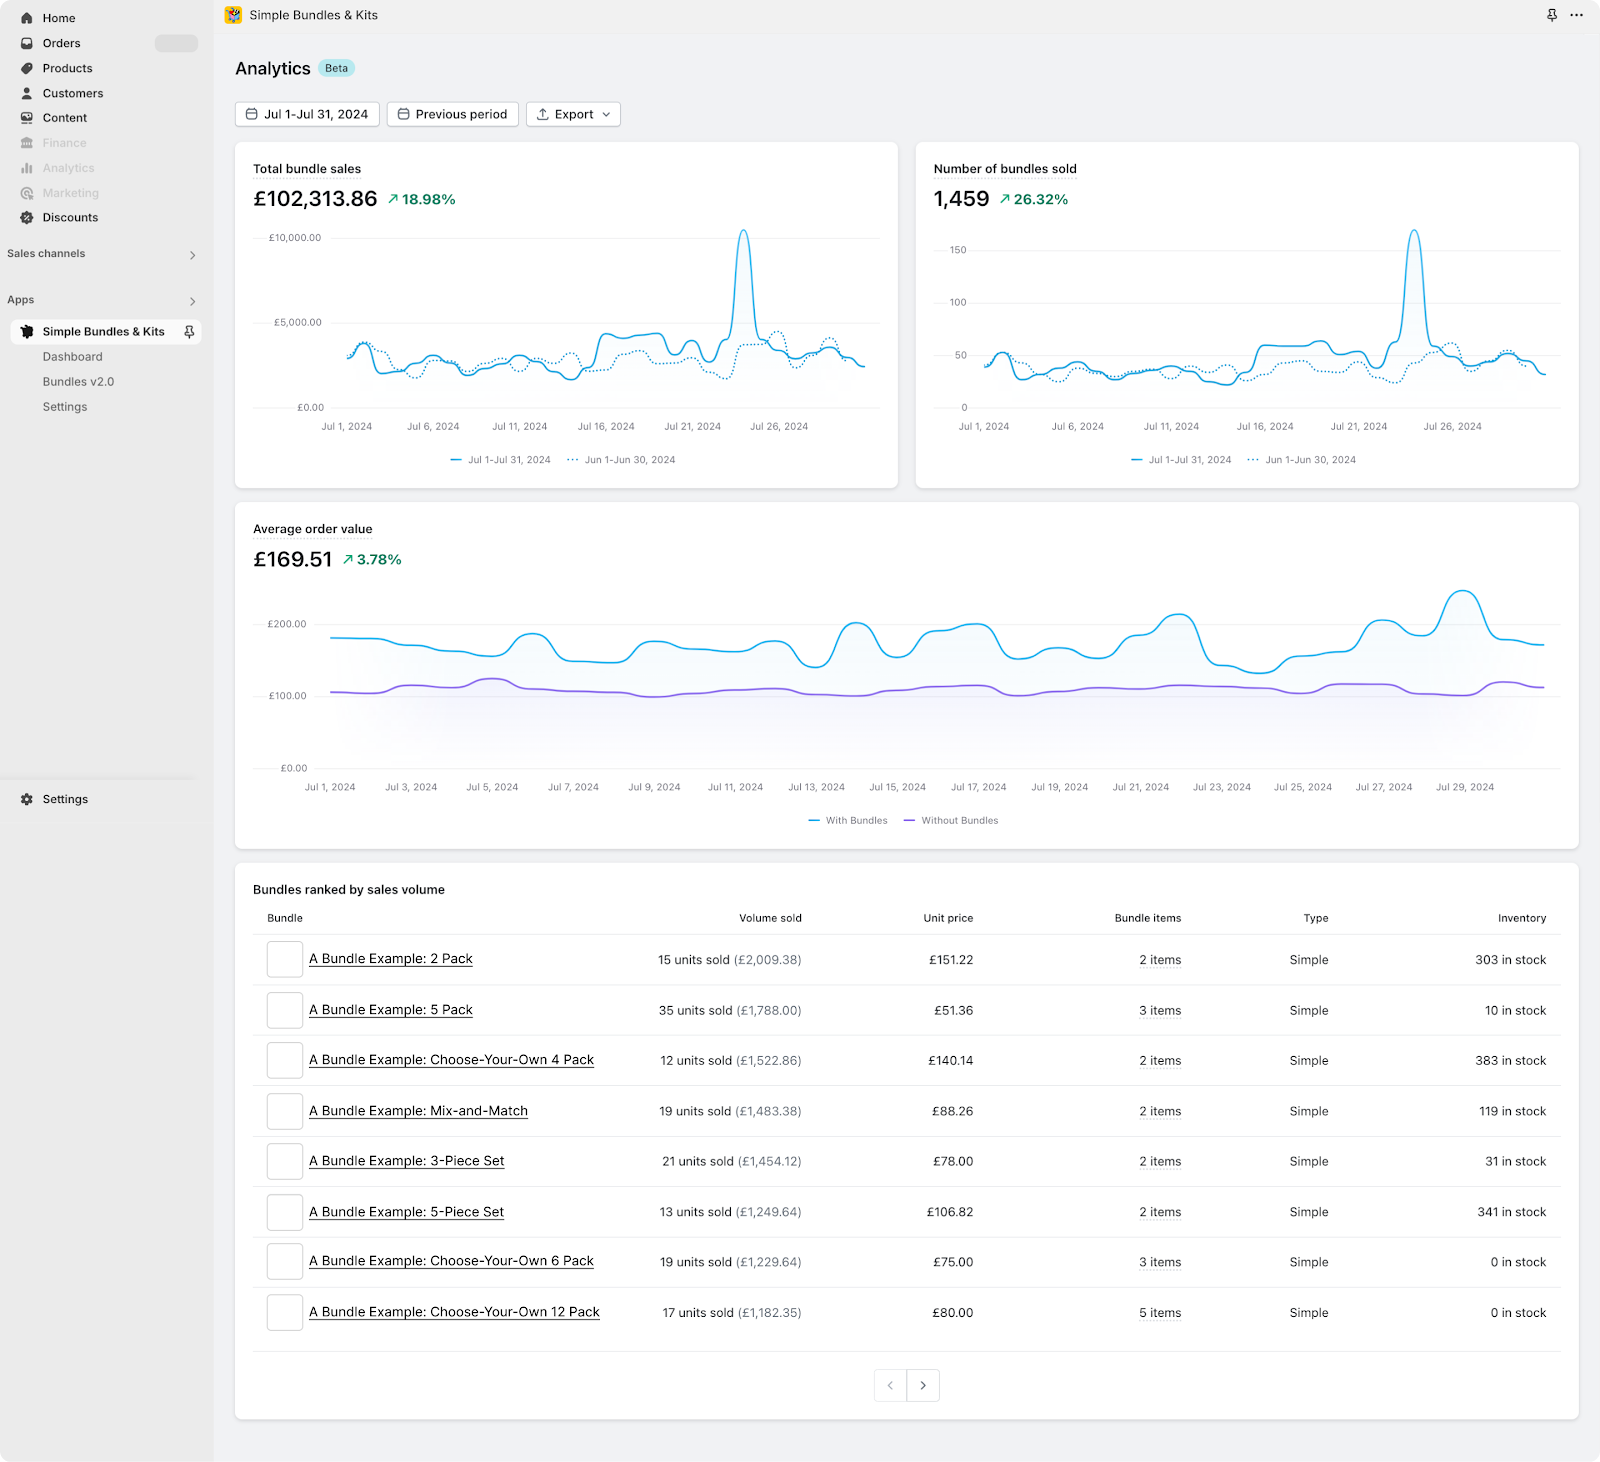Expand the Apps section
The width and height of the screenshot is (1600, 1462).
(x=192, y=301)
